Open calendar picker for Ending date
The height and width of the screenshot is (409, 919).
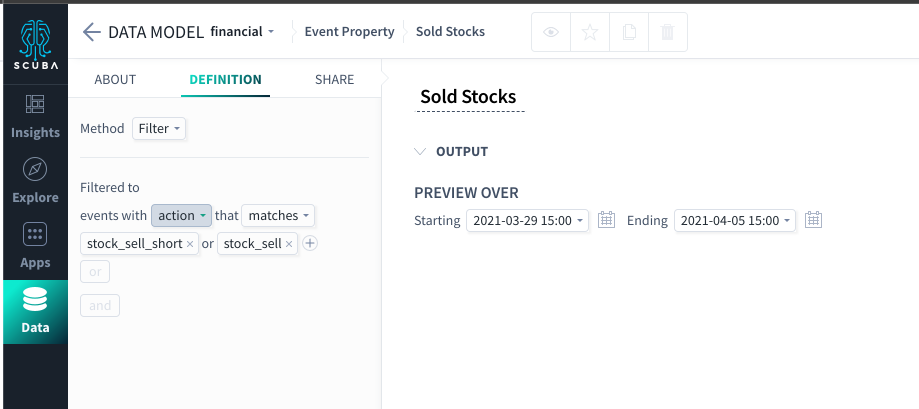pyautogui.click(x=814, y=220)
